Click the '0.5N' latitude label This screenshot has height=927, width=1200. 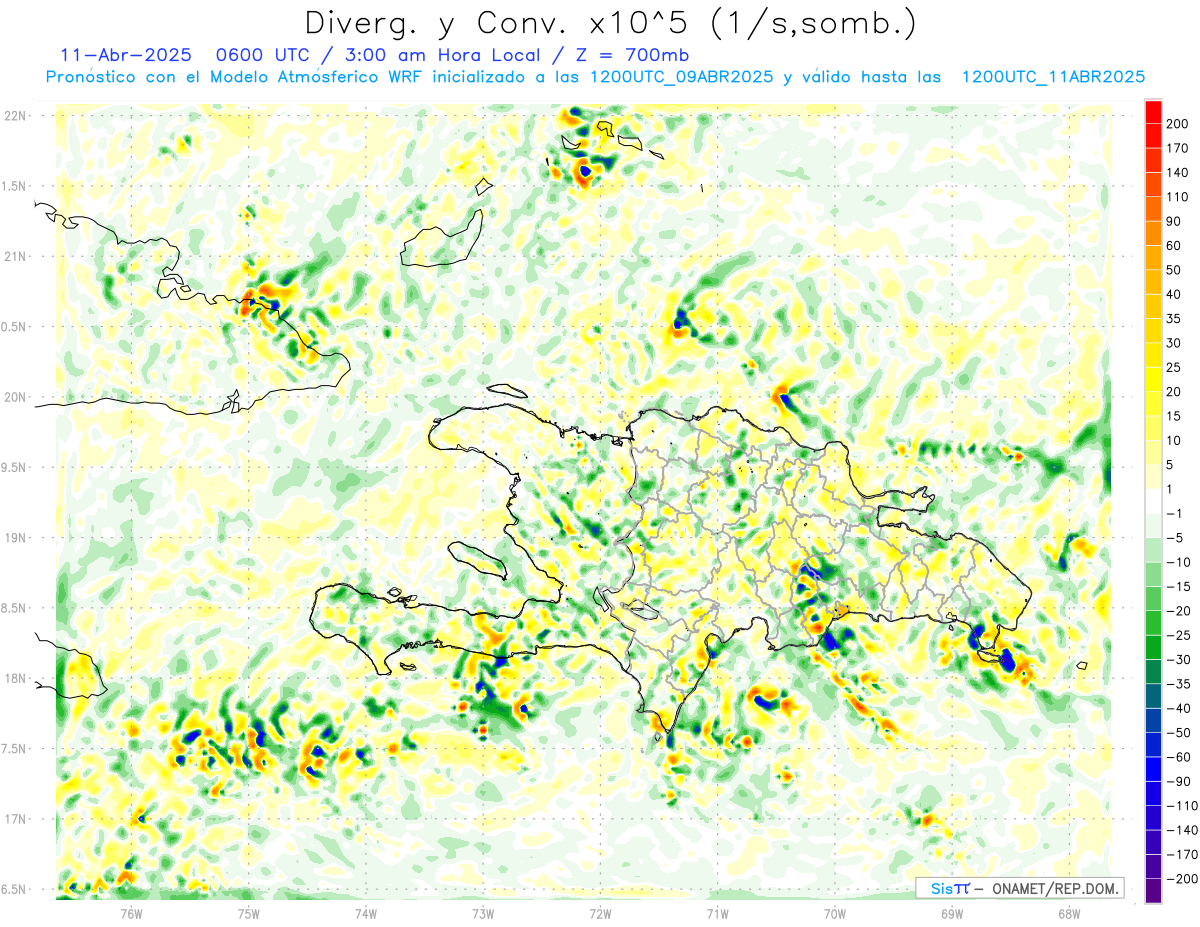tap(15, 327)
